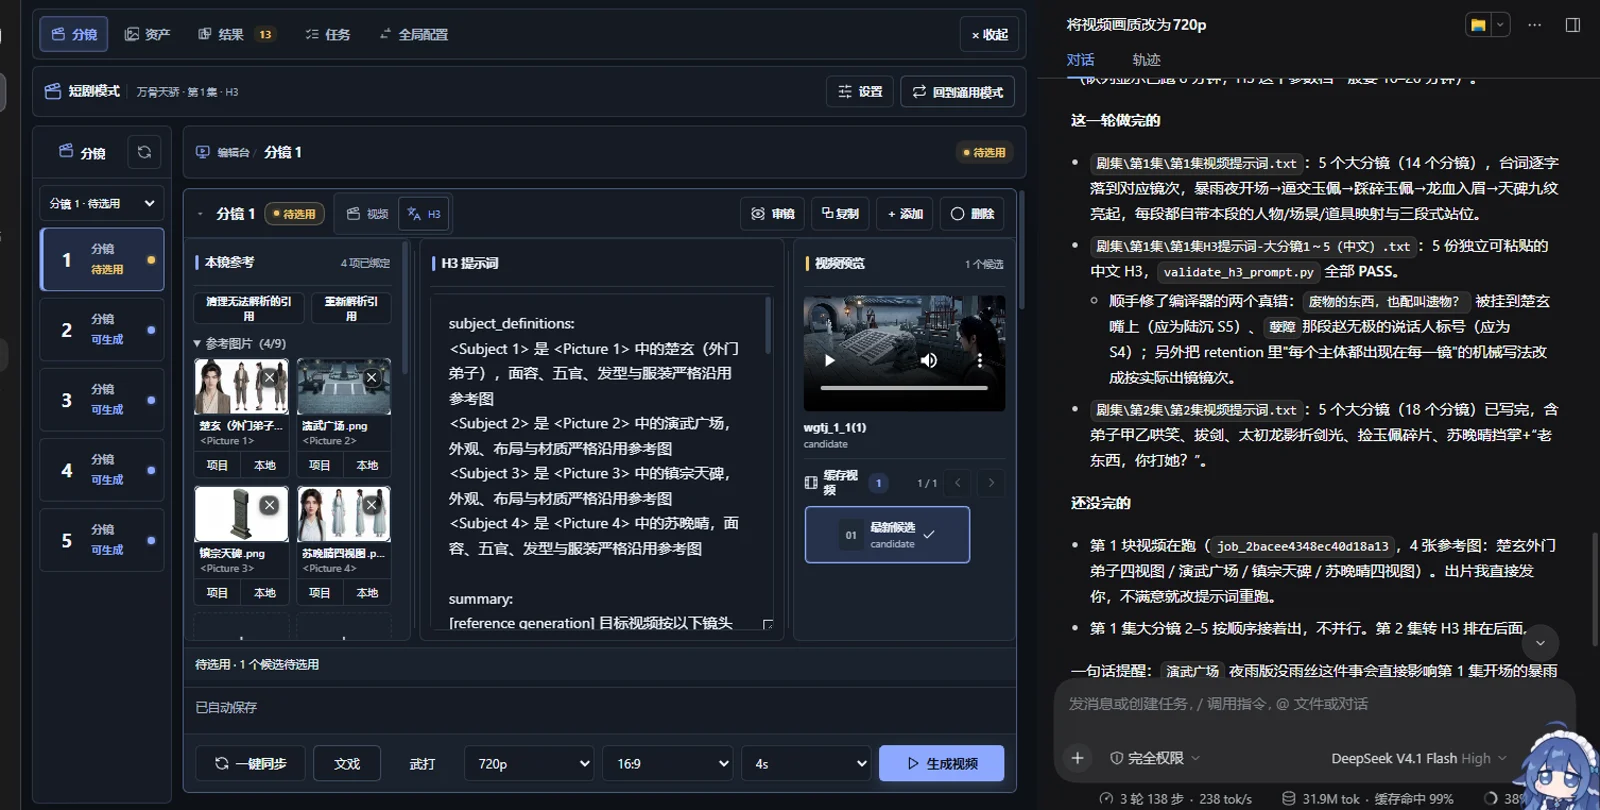Click the plus attachment button in chat input
Image resolution: width=1600 pixels, height=810 pixels.
1078,758
